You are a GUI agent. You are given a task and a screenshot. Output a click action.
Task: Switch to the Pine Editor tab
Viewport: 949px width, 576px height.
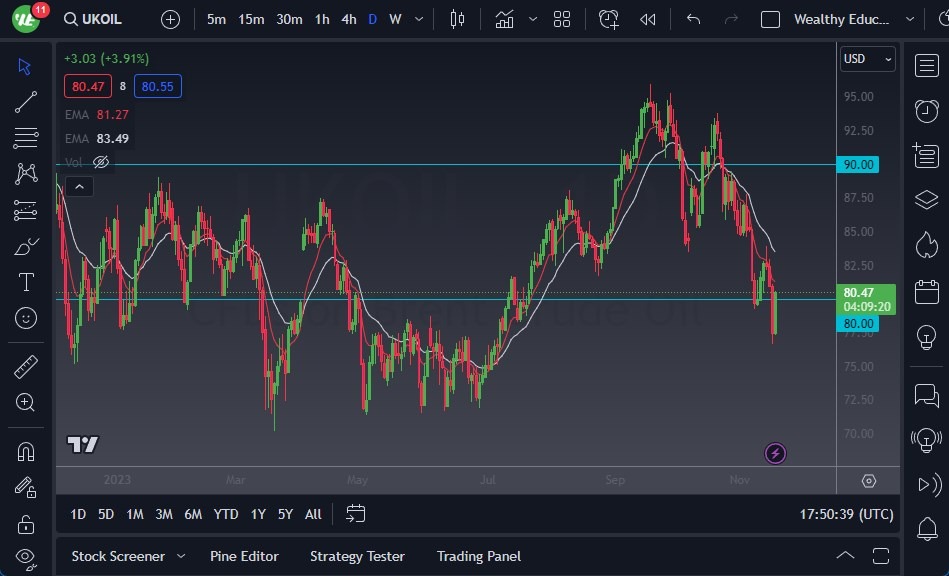click(244, 556)
